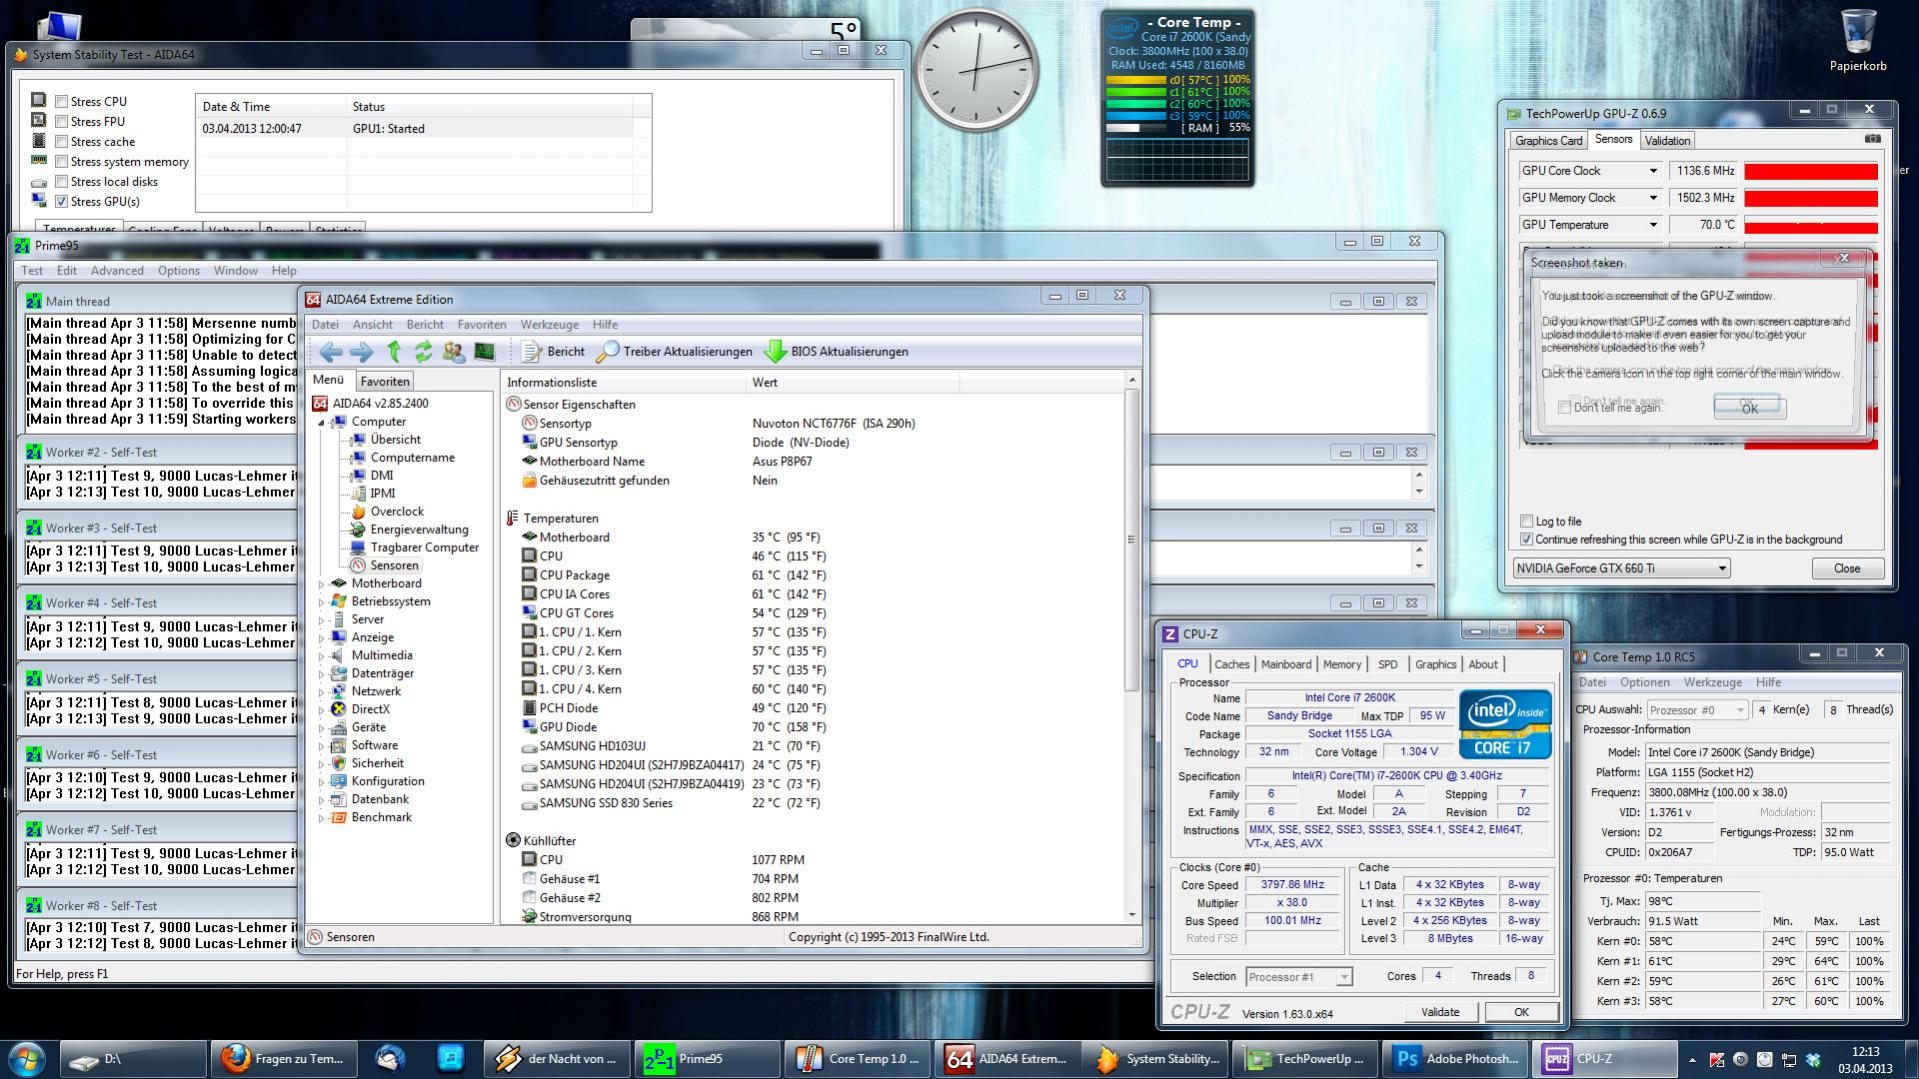The width and height of the screenshot is (1919, 1079).
Task: Open the Werkzeuge menu in AIDA64
Action: pos(549,325)
